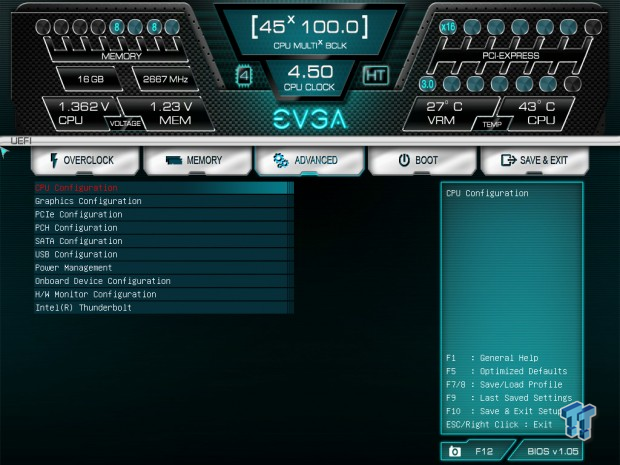Open USB Configuration entry
Screen dimensions: 620x465
coord(164,255)
